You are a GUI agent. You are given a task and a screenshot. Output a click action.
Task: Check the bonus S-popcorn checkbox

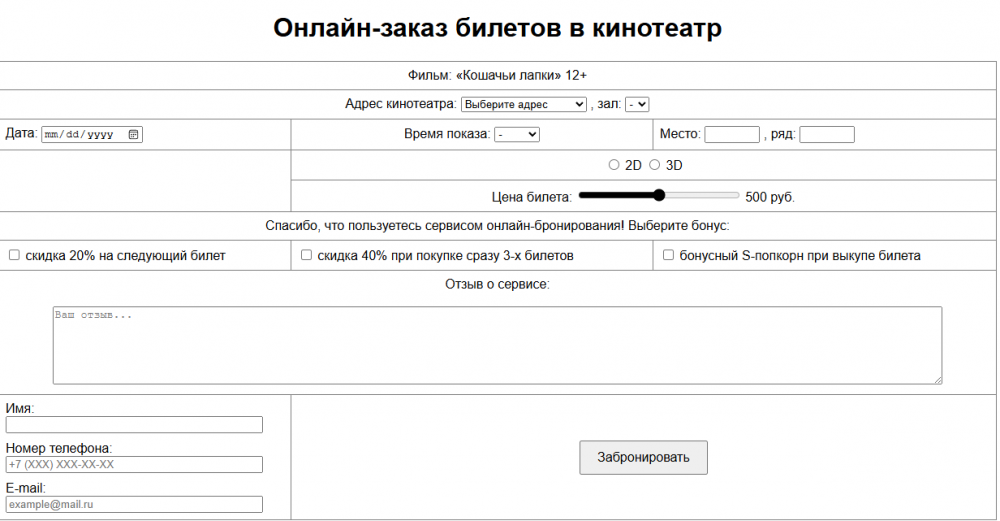tap(668, 255)
